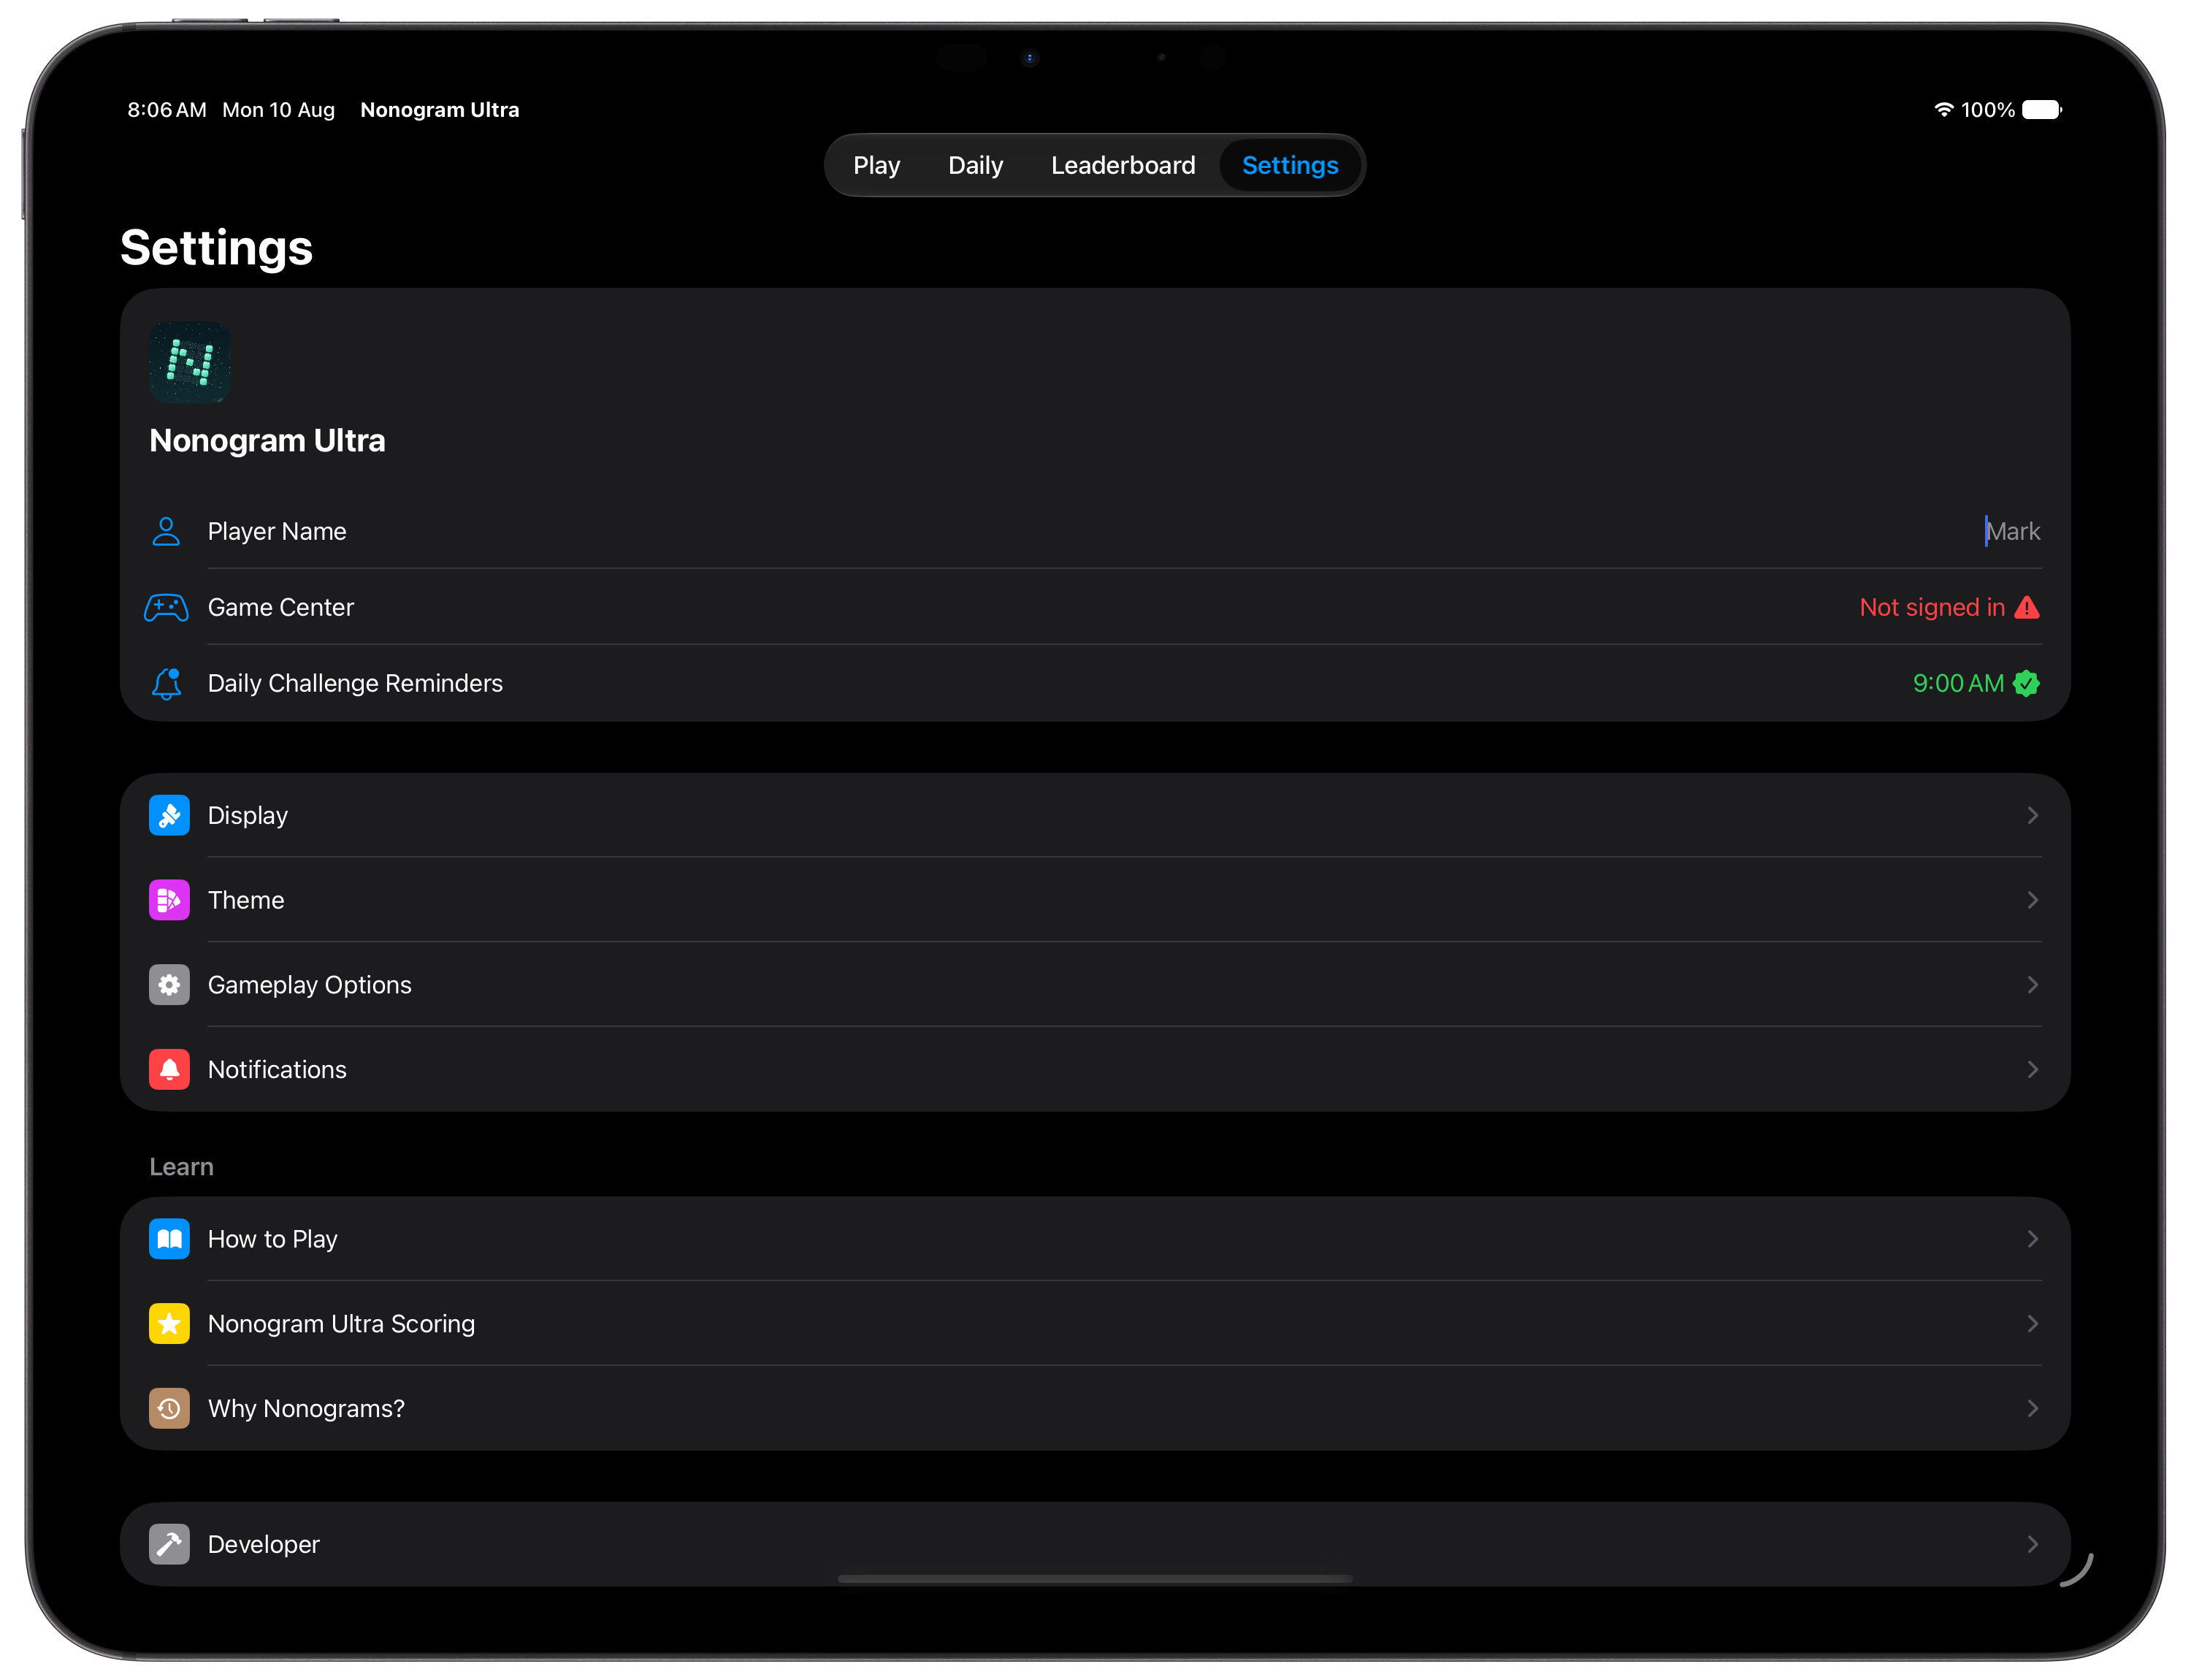The image size is (2191, 1680).
Task: Tap the pink Theme icon
Action: (x=169, y=900)
